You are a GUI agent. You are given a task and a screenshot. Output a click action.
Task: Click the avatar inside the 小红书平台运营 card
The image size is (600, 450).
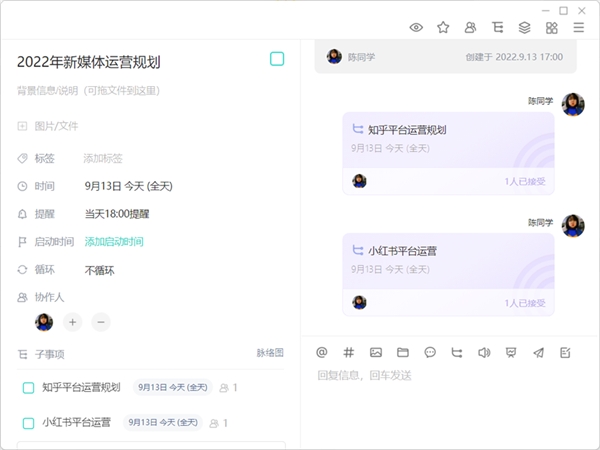[x=359, y=302]
